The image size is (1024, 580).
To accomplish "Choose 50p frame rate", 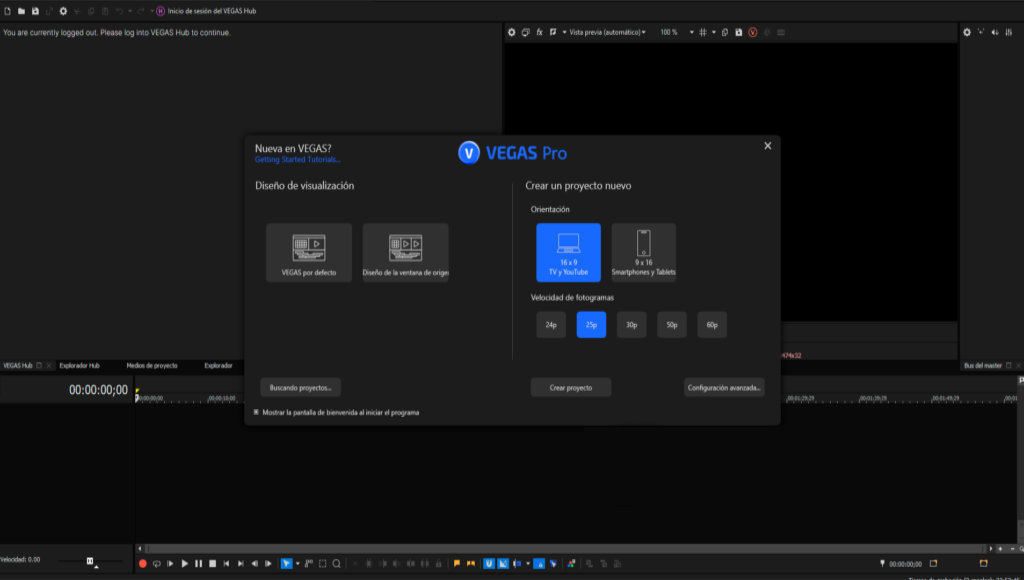I will [x=671, y=325].
